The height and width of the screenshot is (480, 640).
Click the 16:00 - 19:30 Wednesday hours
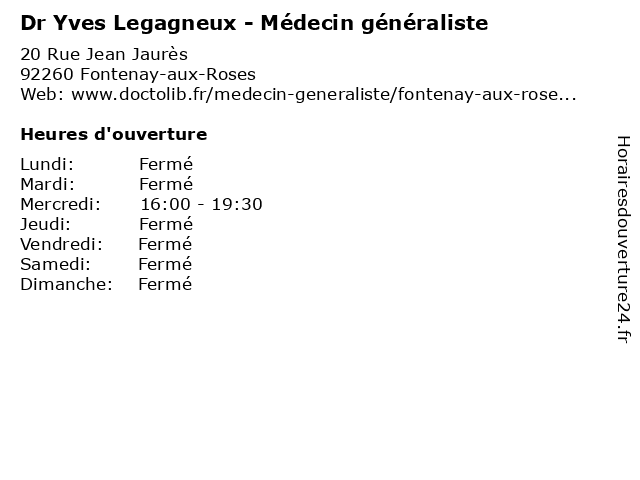[x=201, y=204]
